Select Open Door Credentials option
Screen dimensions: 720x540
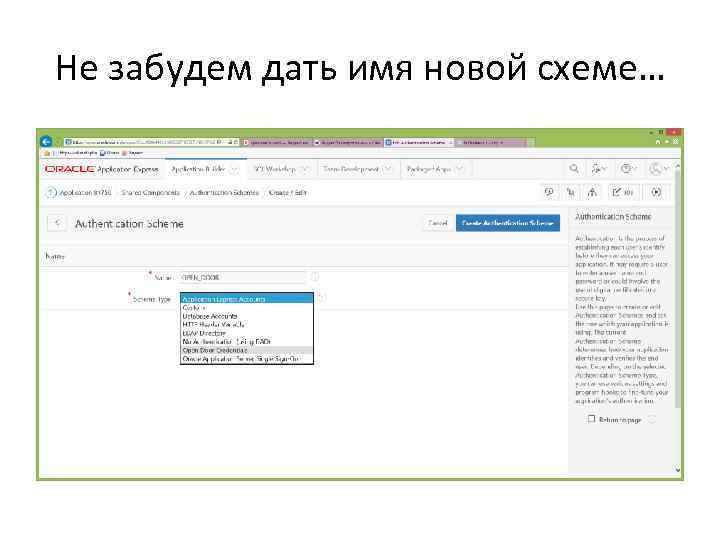pyautogui.click(x=247, y=350)
